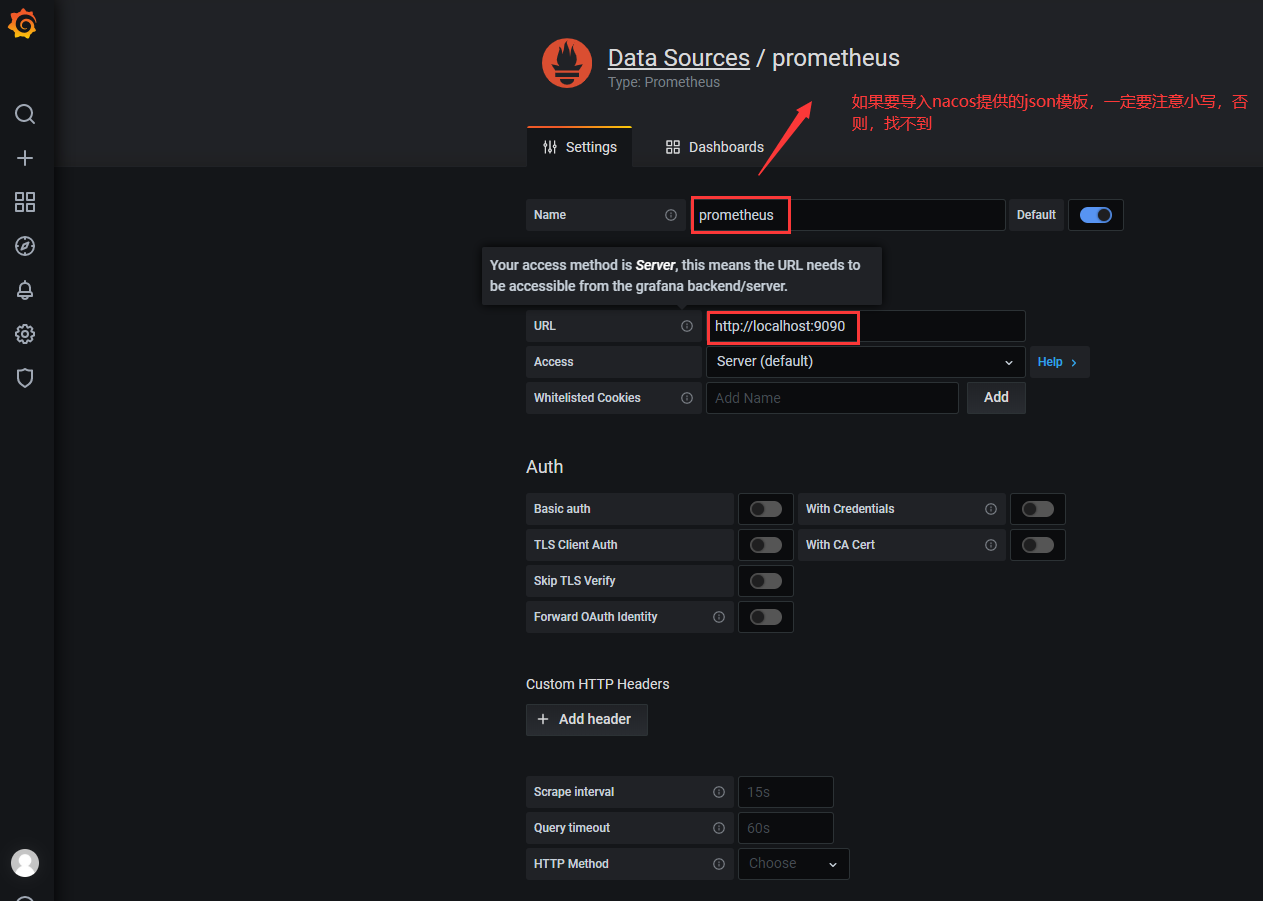Click info icon beside HTTP Method
Screen dimensions: 1263x901
pos(719,864)
